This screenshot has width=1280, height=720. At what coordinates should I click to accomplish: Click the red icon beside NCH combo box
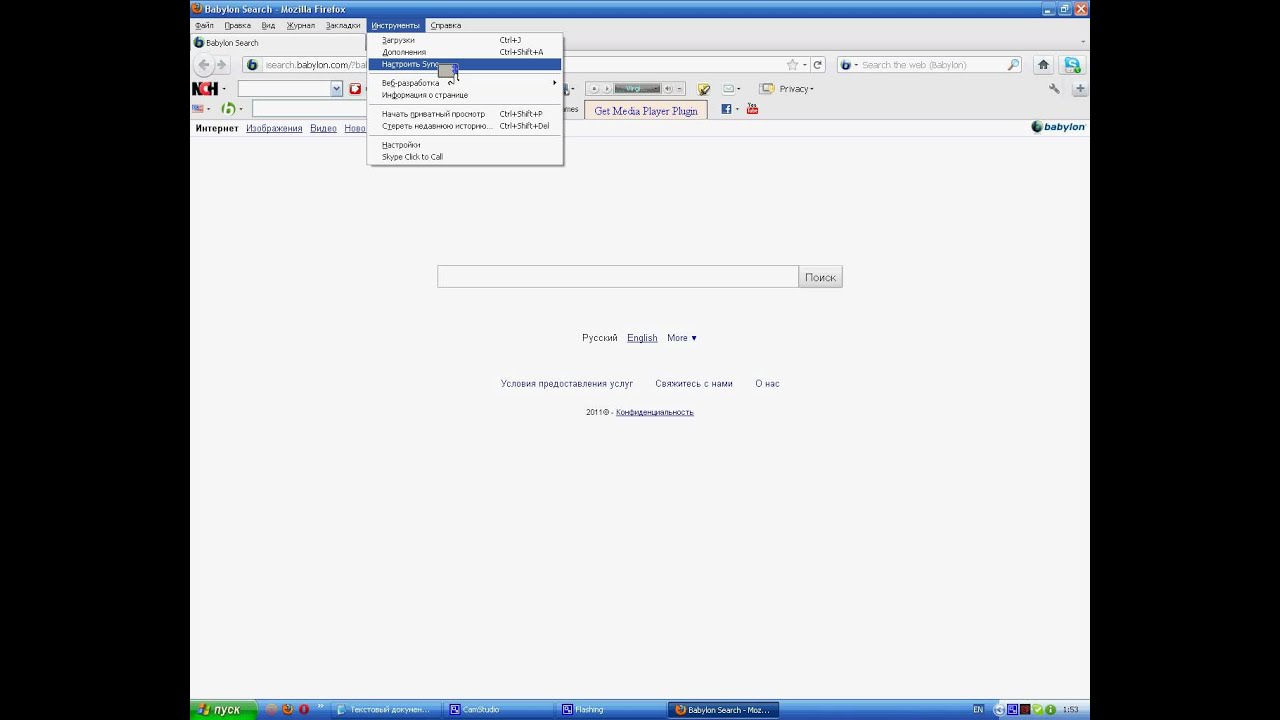[355, 89]
